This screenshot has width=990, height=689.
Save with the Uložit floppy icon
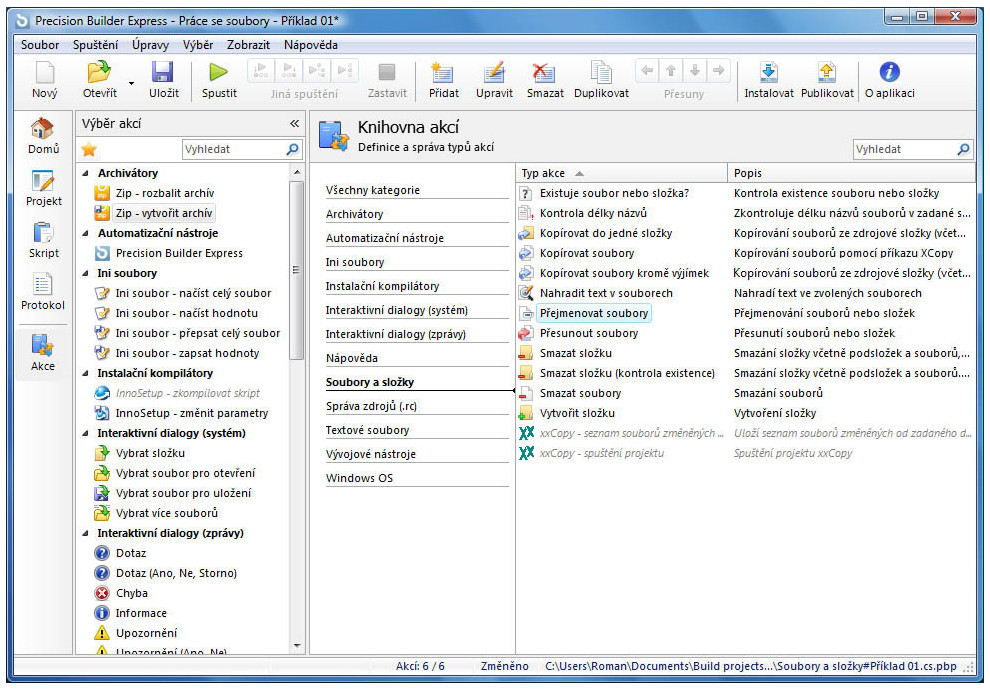[163, 72]
